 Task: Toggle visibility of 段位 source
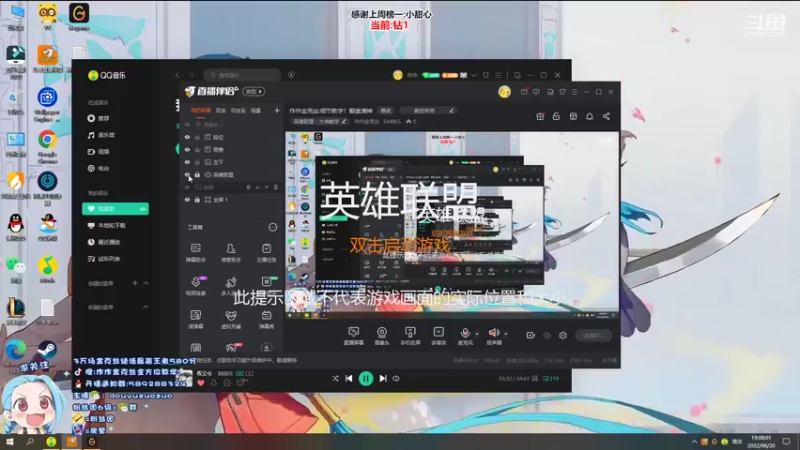(x=187, y=137)
